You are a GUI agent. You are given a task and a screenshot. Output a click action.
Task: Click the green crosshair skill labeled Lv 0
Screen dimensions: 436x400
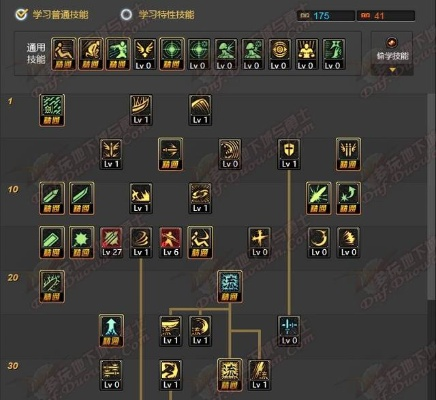[198, 54]
